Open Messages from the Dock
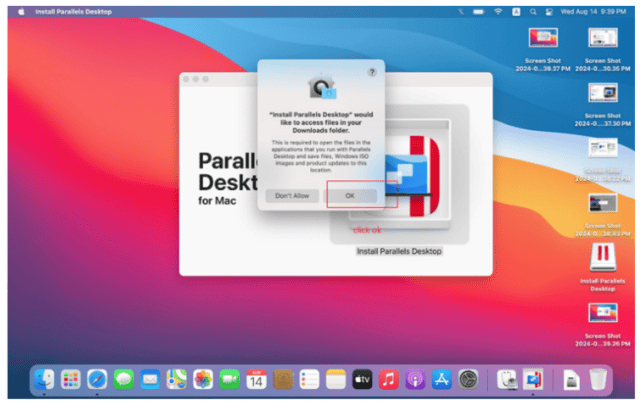The width and height of the screenshot is (640, 405). (124, 380)
